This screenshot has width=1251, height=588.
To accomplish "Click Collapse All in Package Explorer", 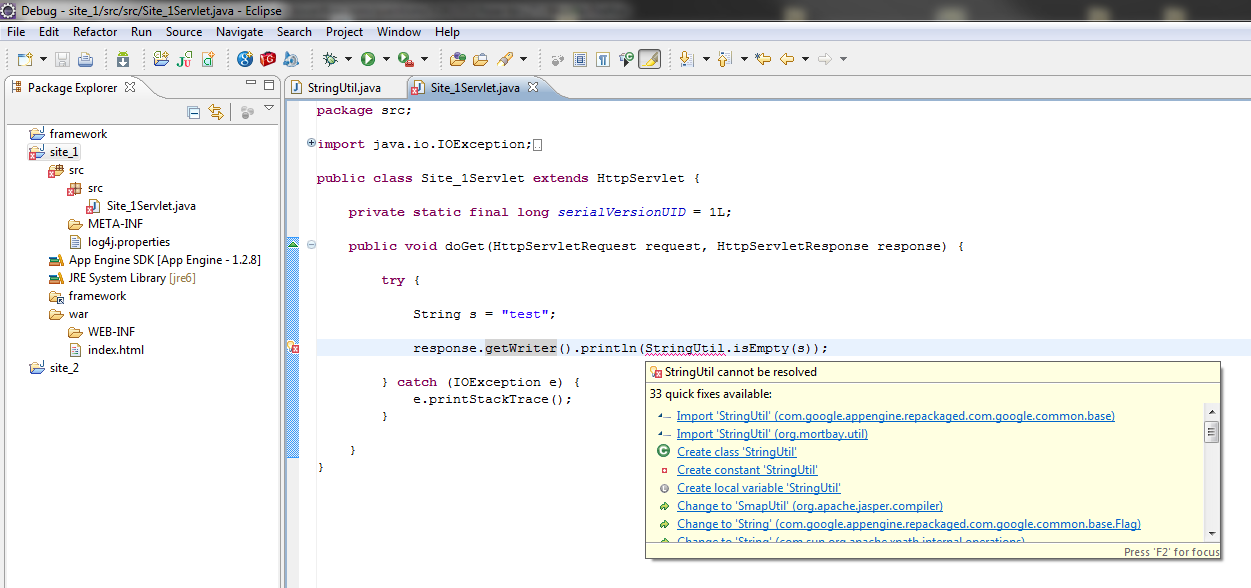I will [x=194, y=112].
